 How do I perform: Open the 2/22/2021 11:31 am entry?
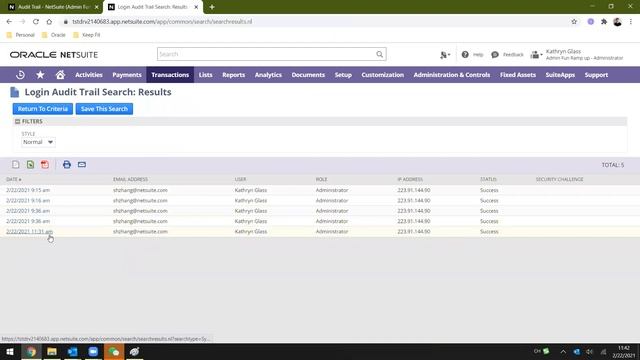tap(29, 231)
